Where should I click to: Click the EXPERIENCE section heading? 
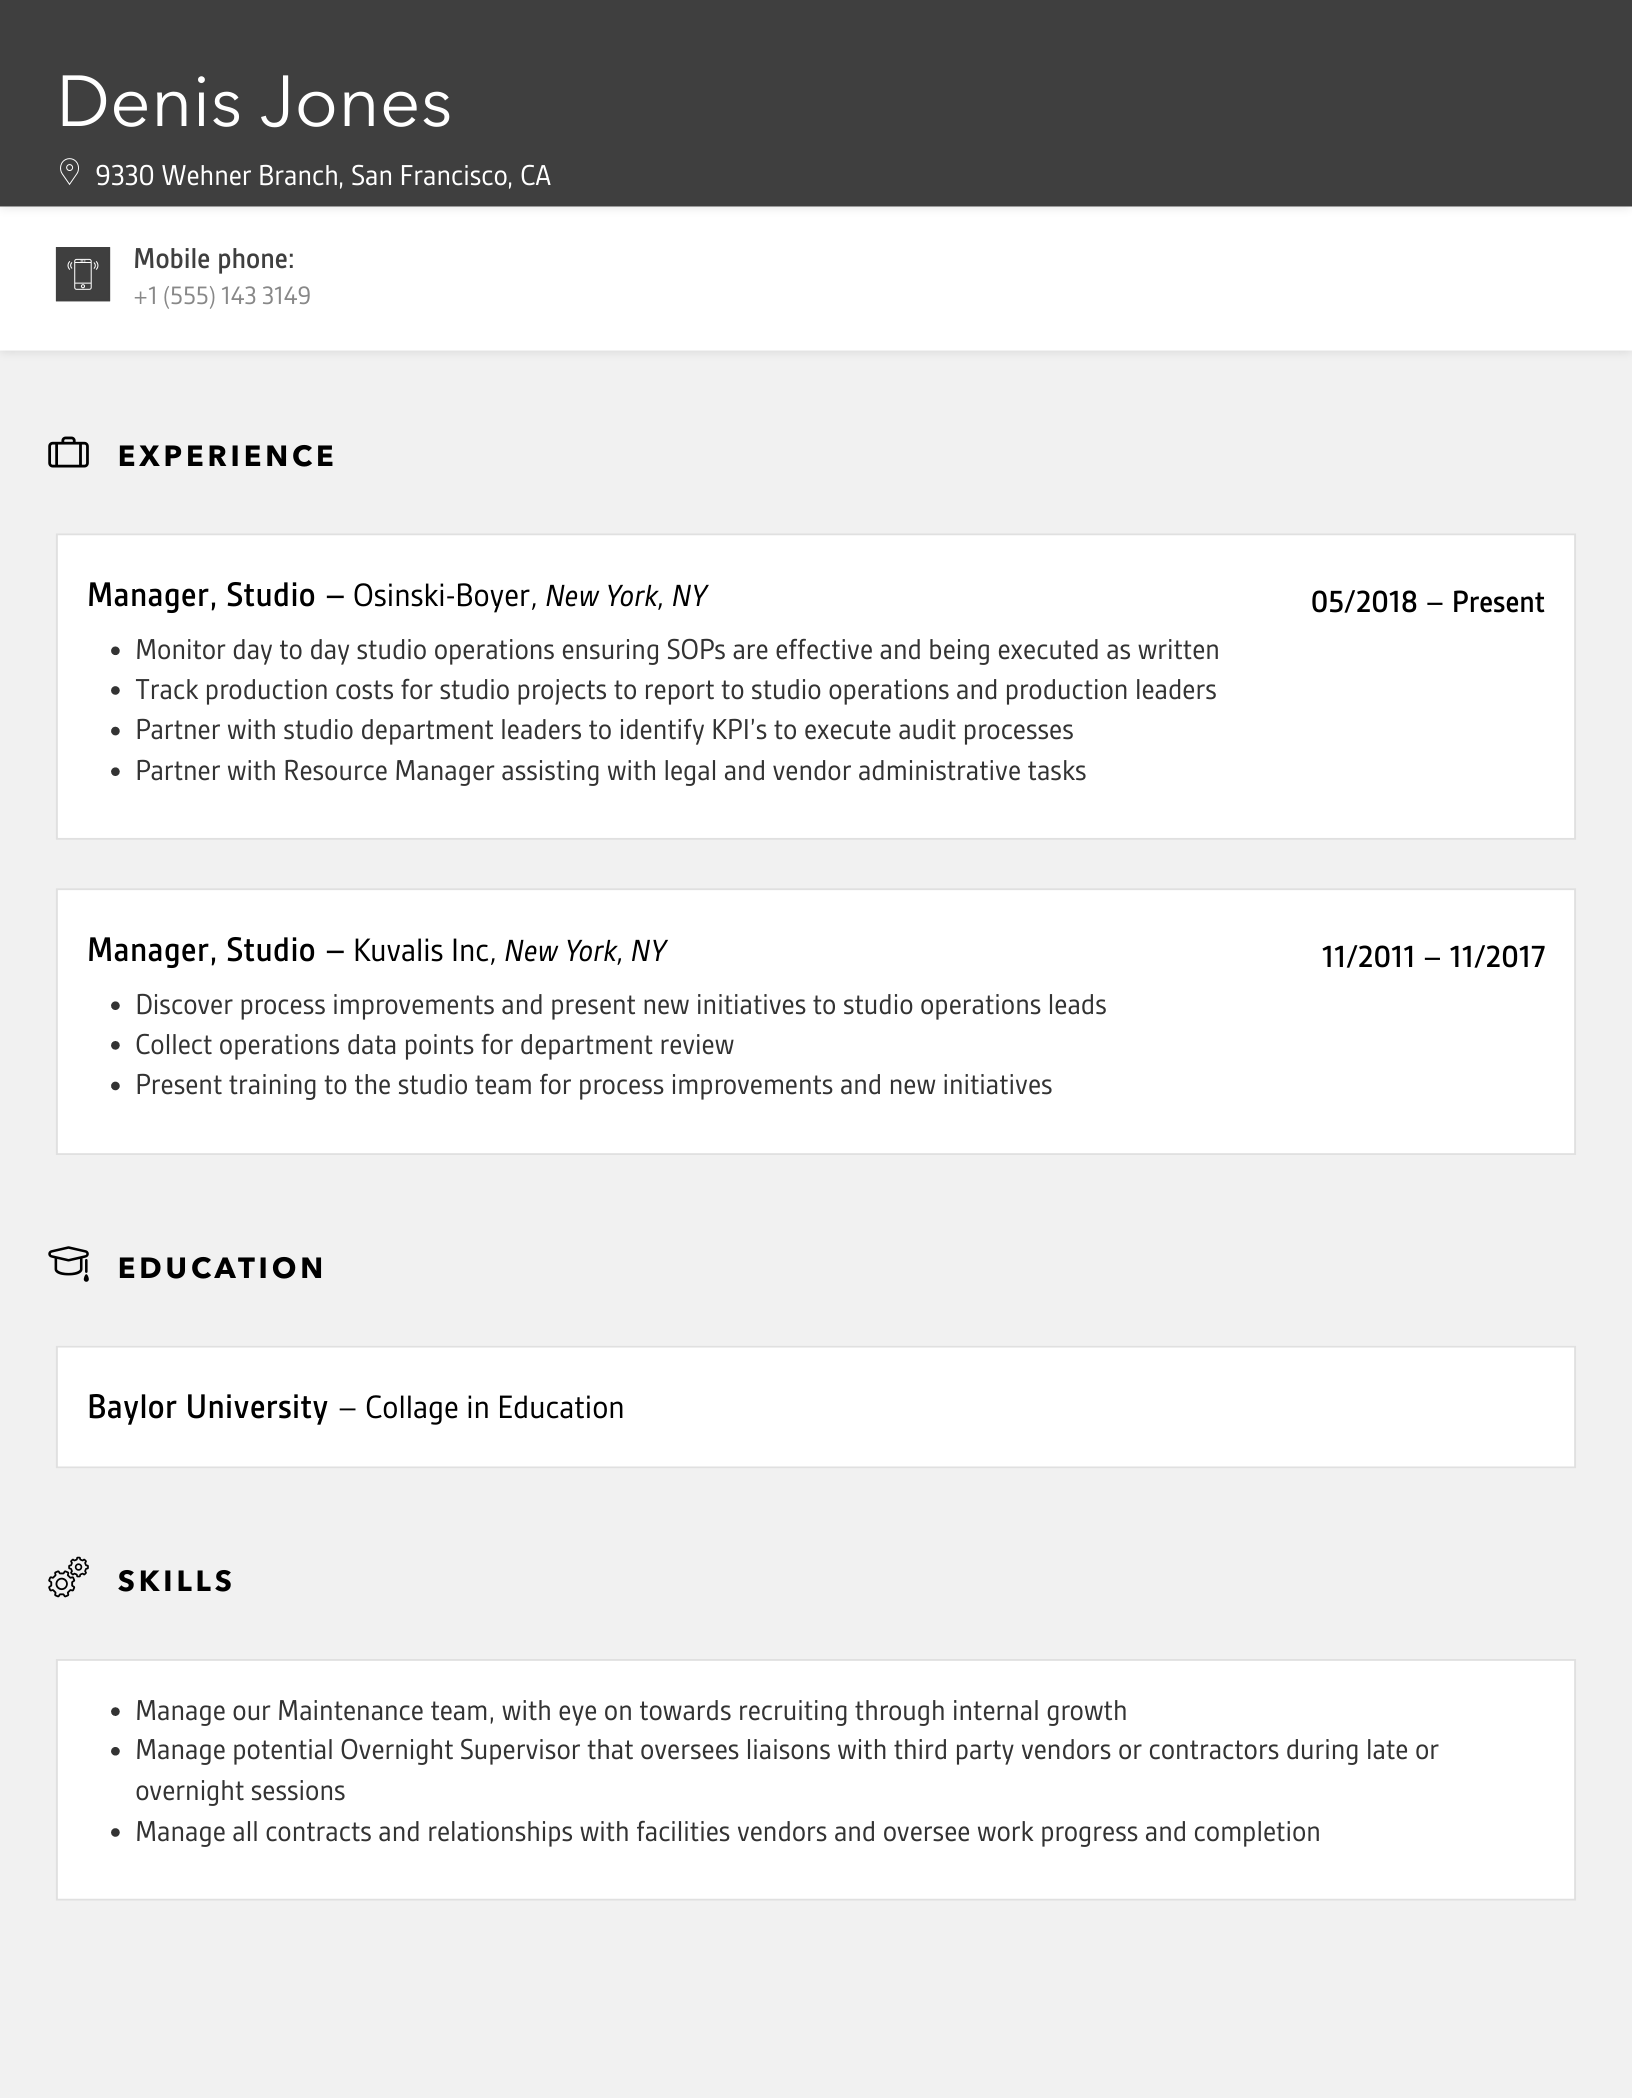226,456
